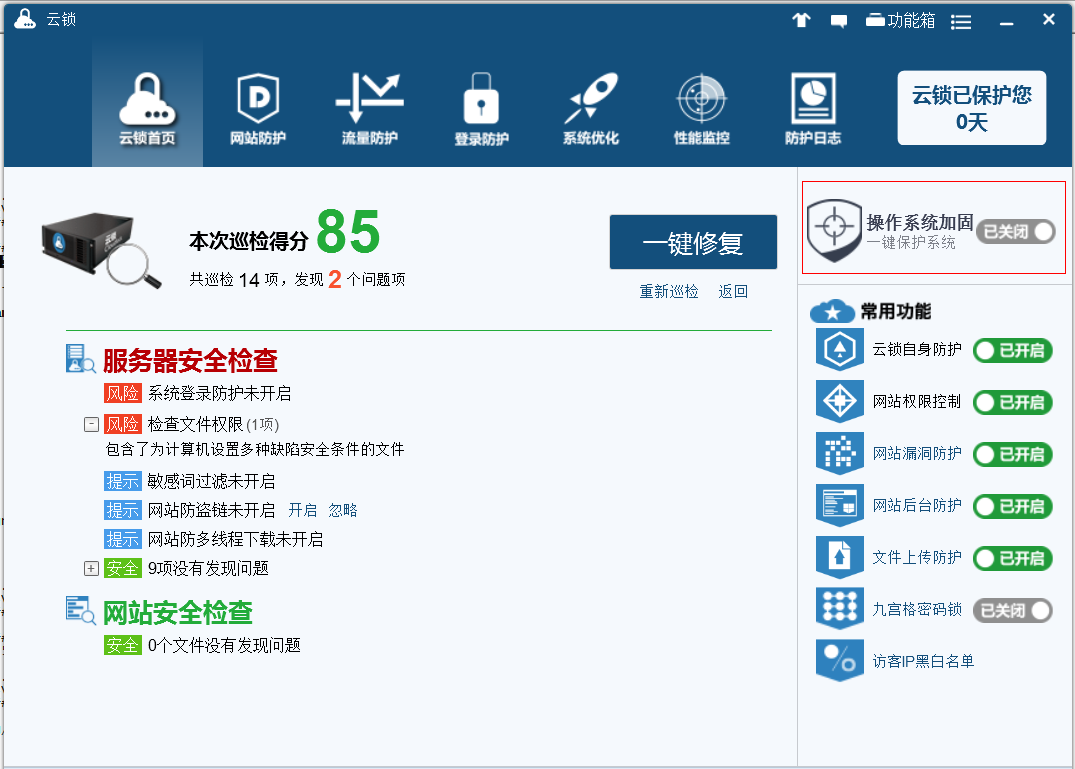Open the 访客IP黑白名单 link

923,661
